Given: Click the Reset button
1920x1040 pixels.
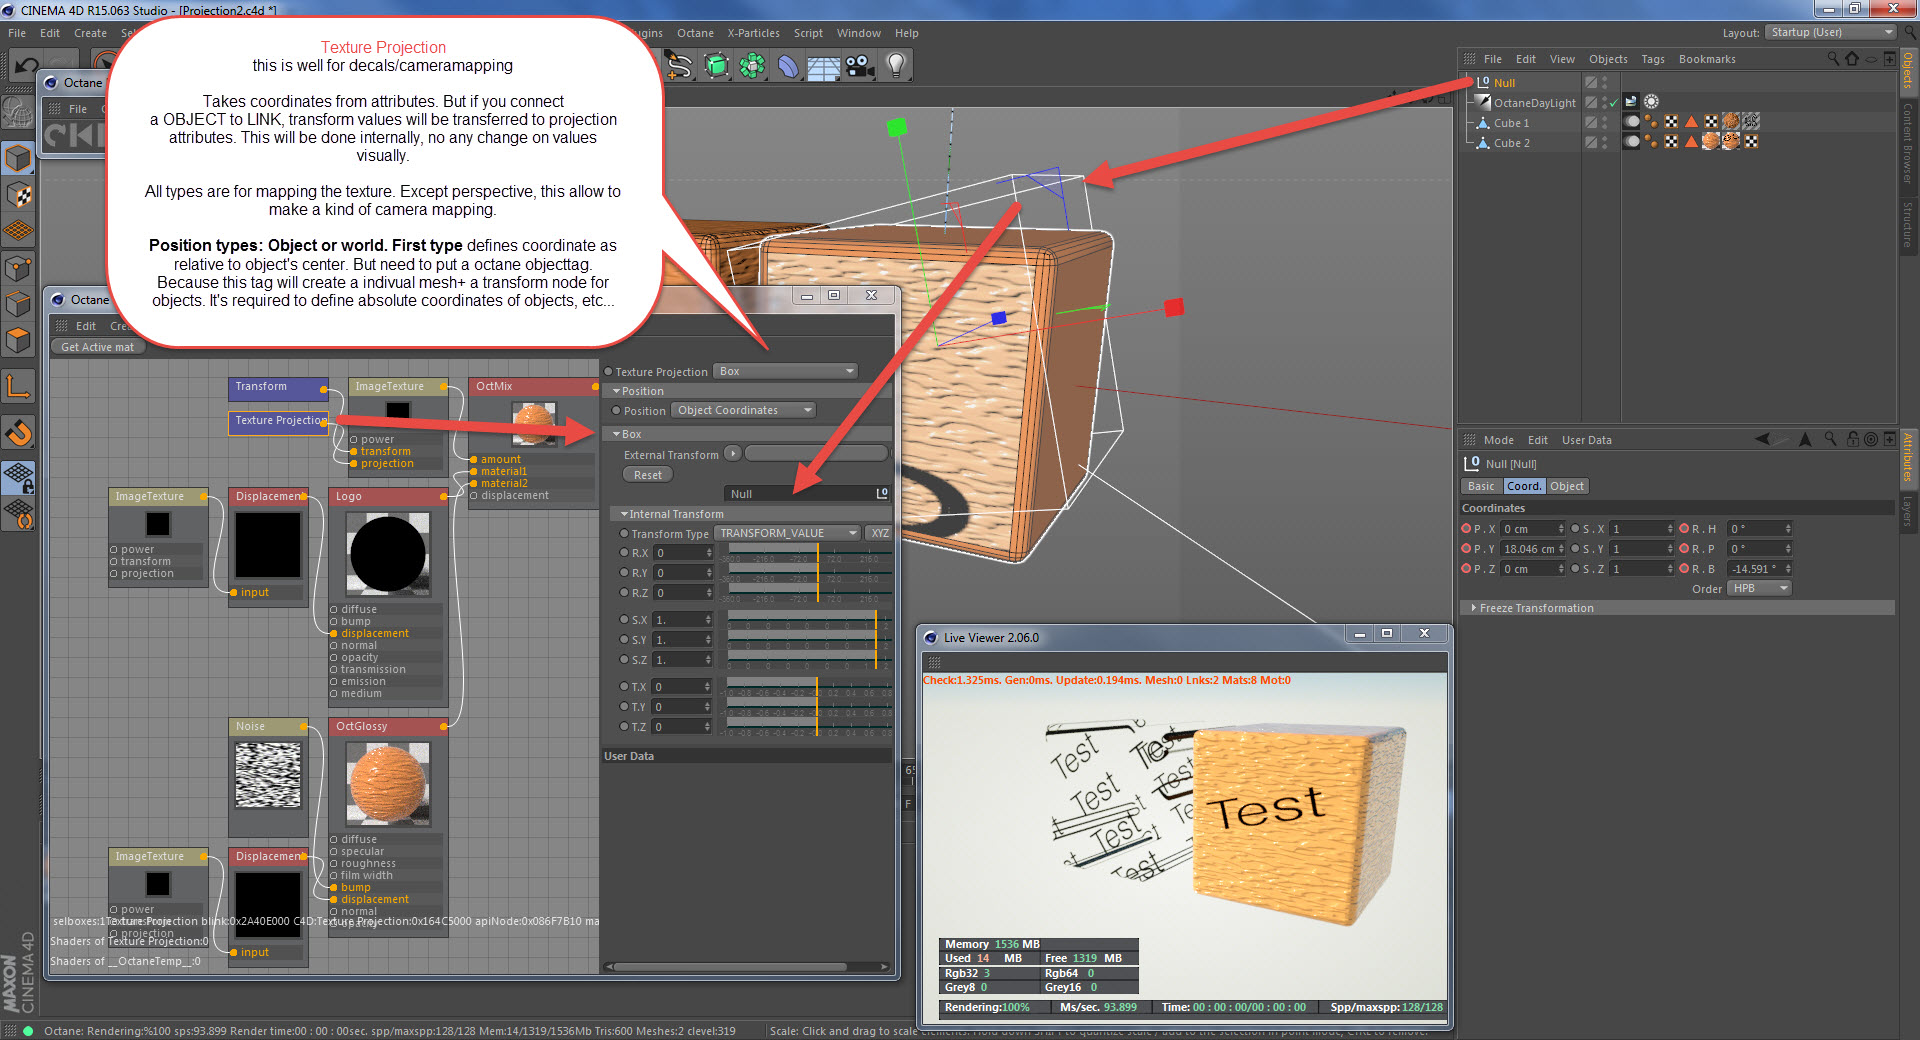Looking at the screenshot, I should 647,475.
